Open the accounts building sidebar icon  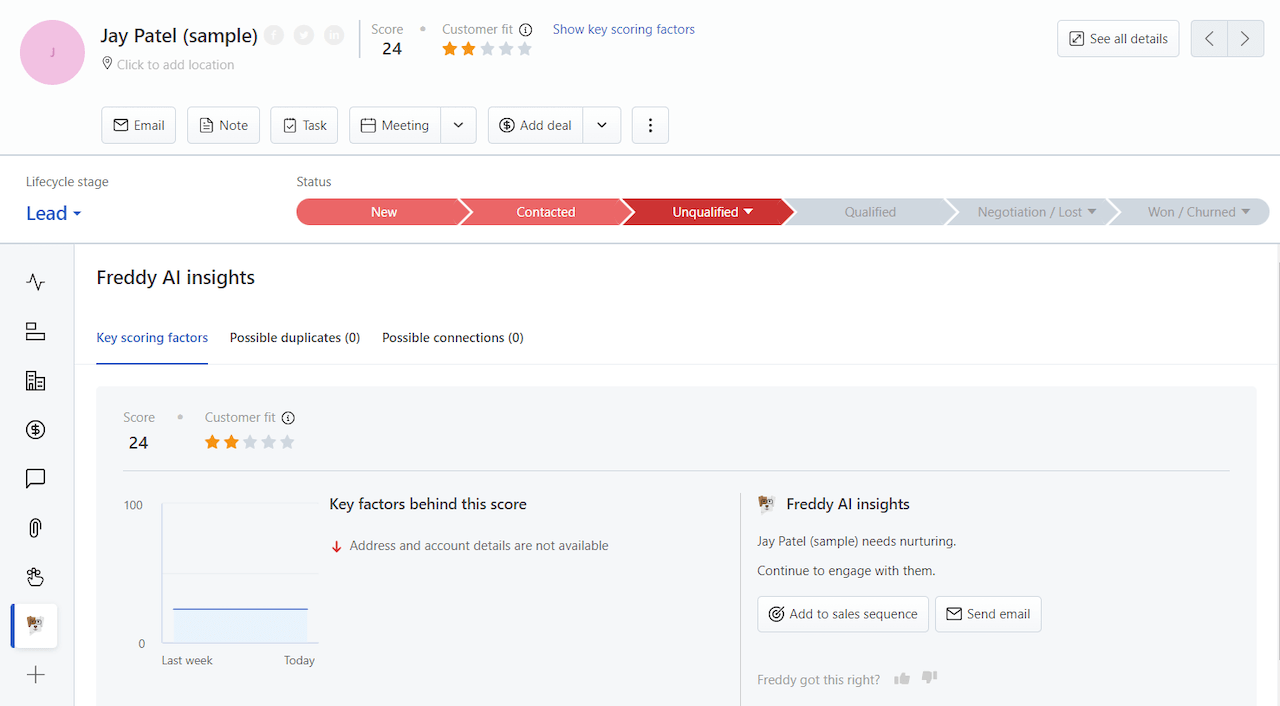36,381
